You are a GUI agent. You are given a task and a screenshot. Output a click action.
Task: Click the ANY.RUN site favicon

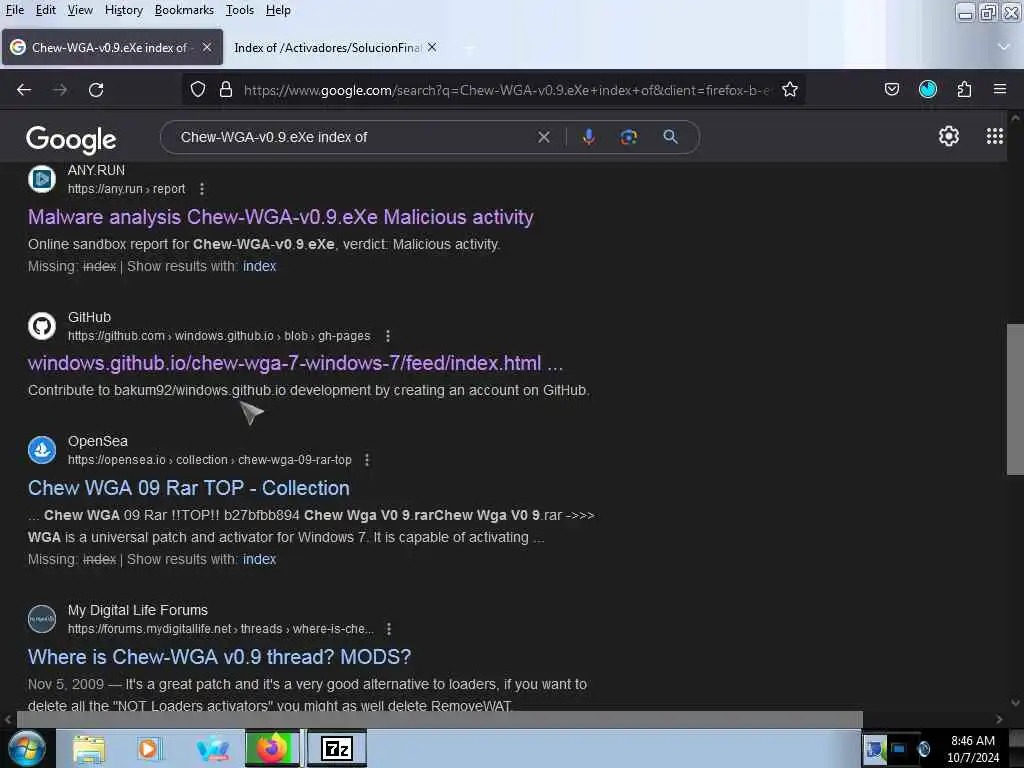(42, 179)
